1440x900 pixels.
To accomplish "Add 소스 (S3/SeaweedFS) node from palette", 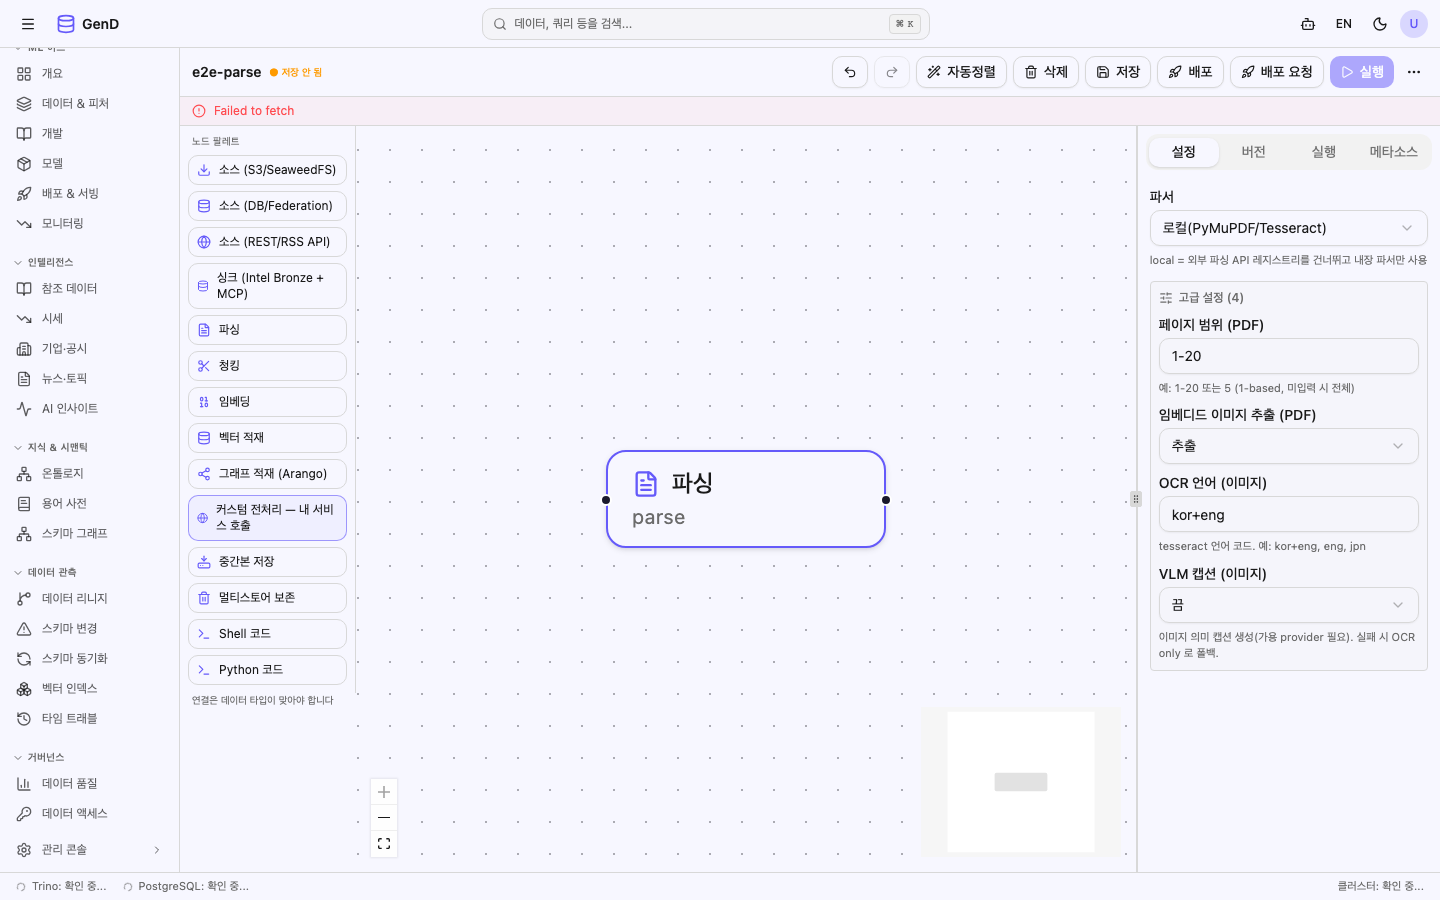I will click(x=267, y=170).
